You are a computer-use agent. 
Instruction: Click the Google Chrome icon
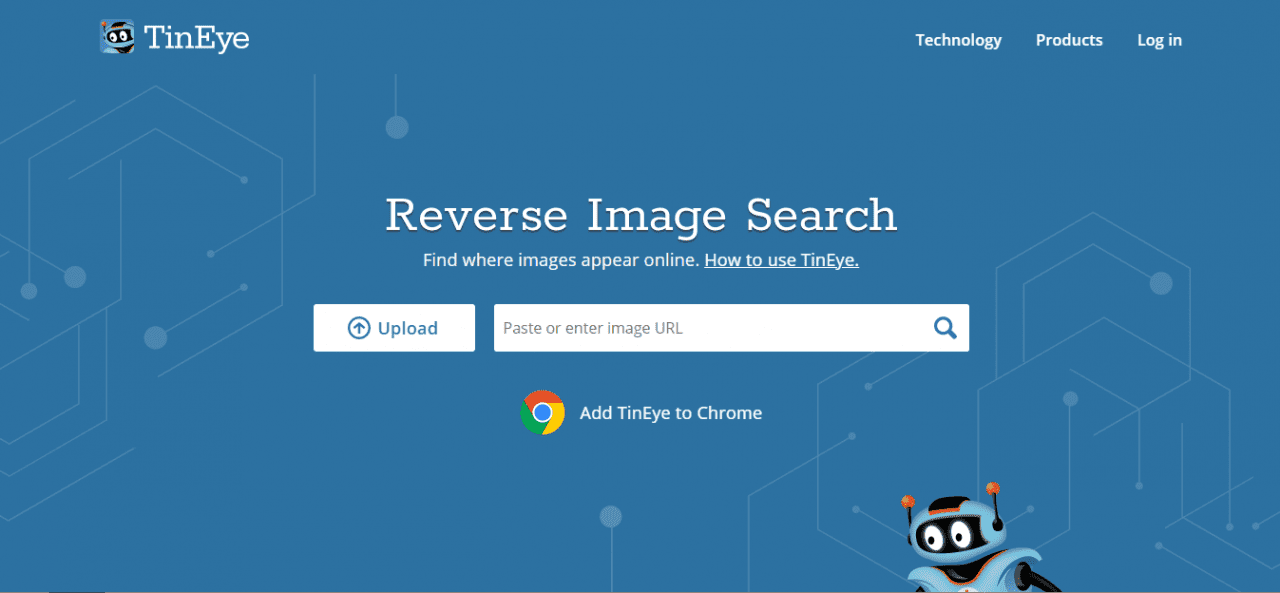(543, 412)
